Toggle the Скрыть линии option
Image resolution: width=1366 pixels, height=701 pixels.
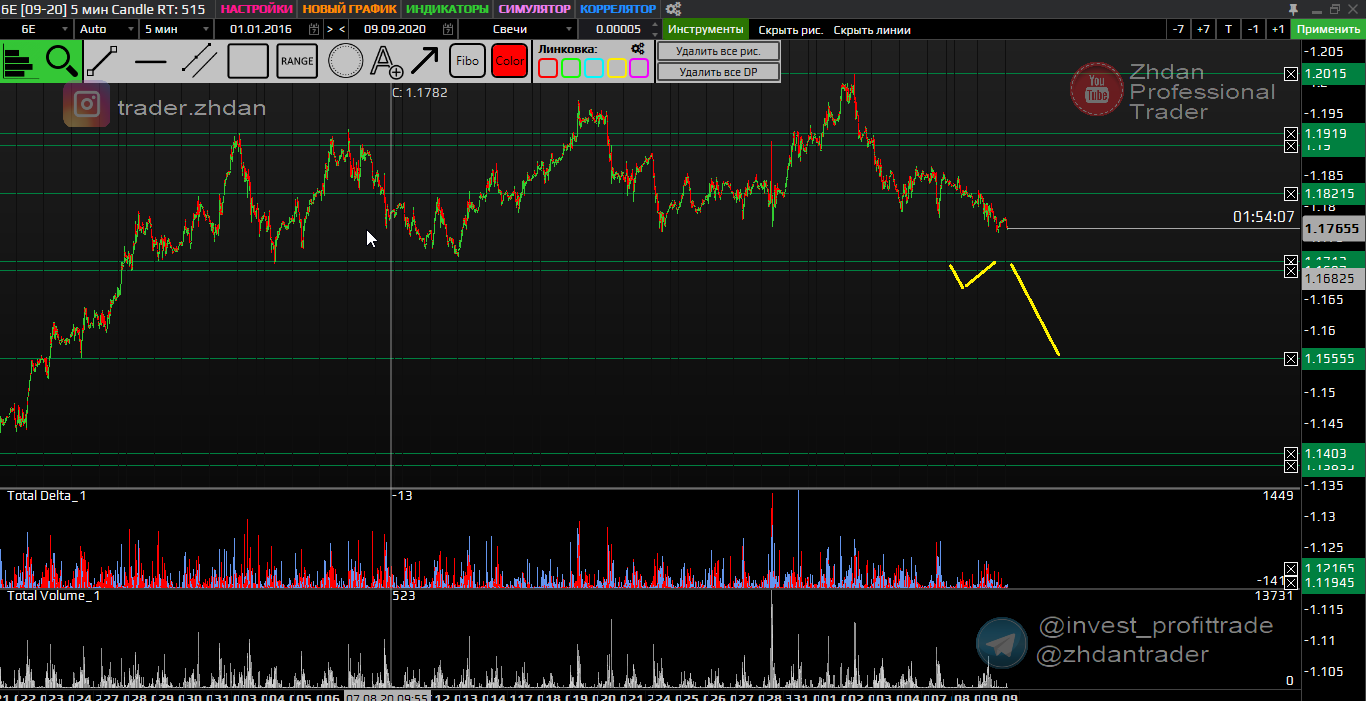pyautogui.click(x=872, y=30)
